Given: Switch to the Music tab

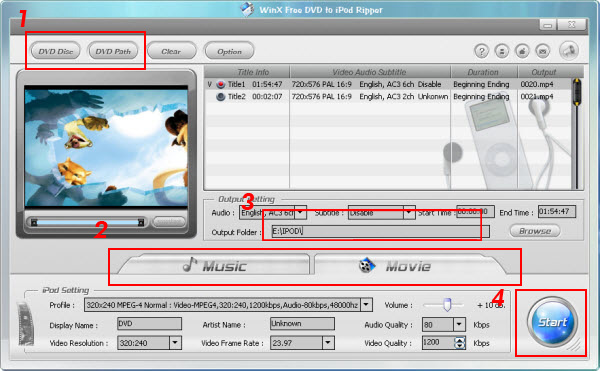Looking at the screenshot, I should (214, 265).
